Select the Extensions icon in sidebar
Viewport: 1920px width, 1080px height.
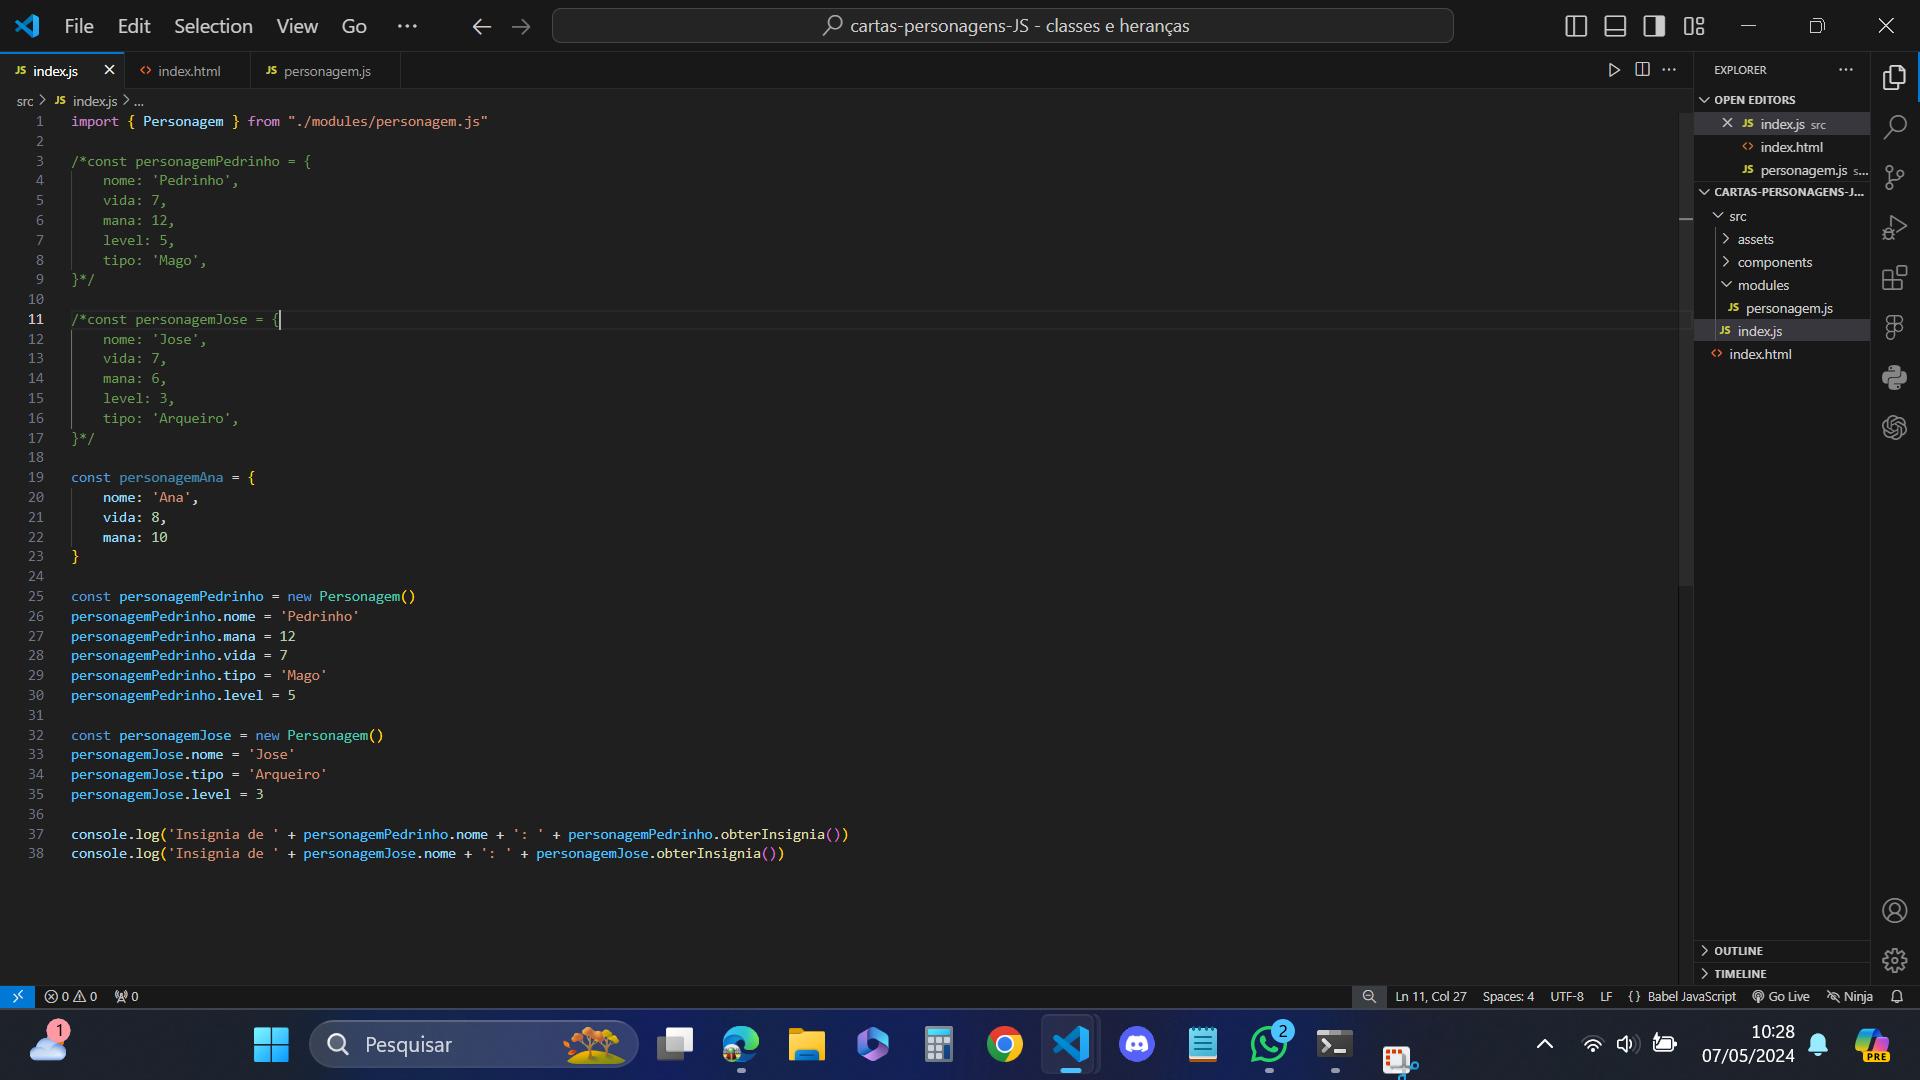[1896, 278]
